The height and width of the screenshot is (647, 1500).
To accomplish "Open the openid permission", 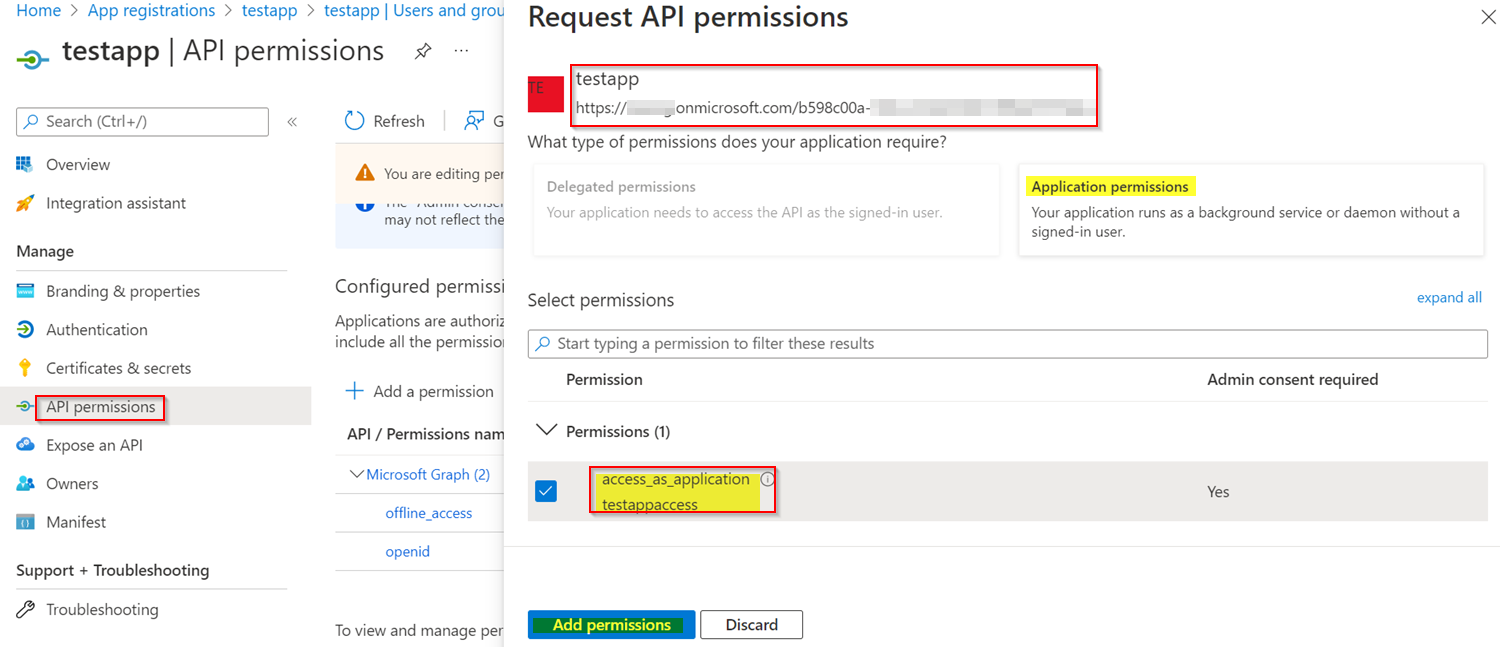I will point(408,551).
